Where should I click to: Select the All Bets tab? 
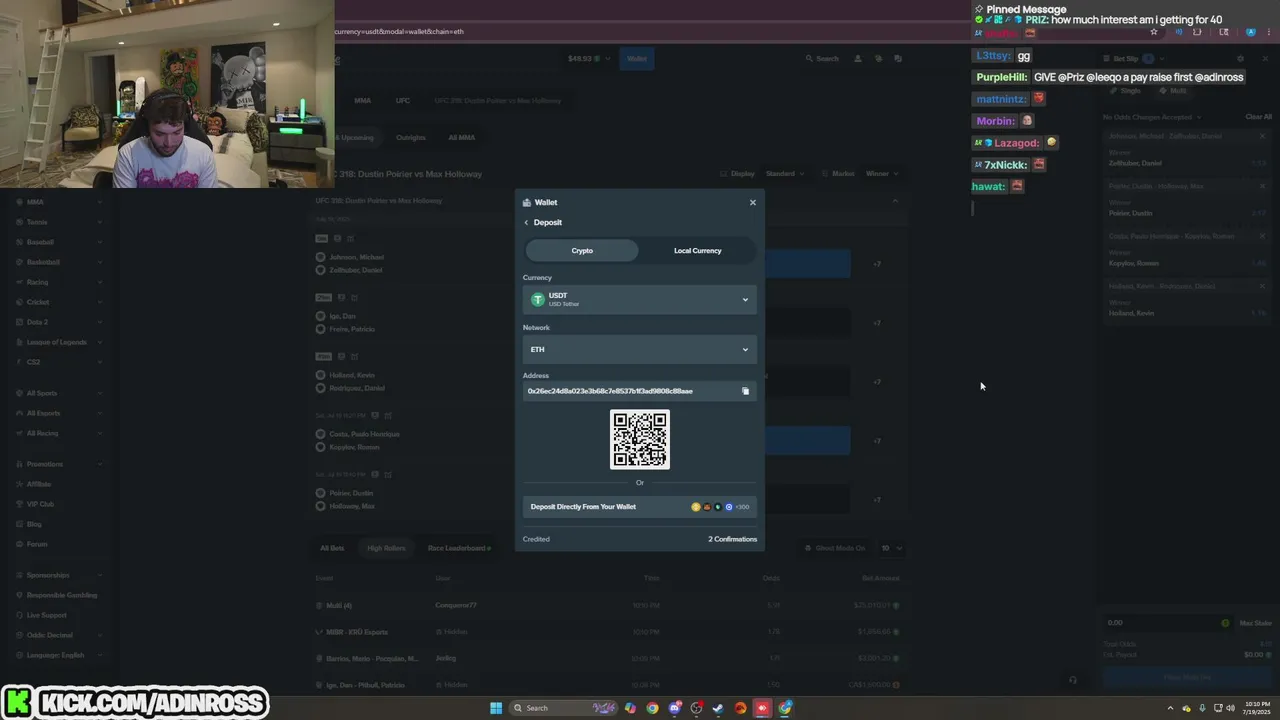coord(332,548)
